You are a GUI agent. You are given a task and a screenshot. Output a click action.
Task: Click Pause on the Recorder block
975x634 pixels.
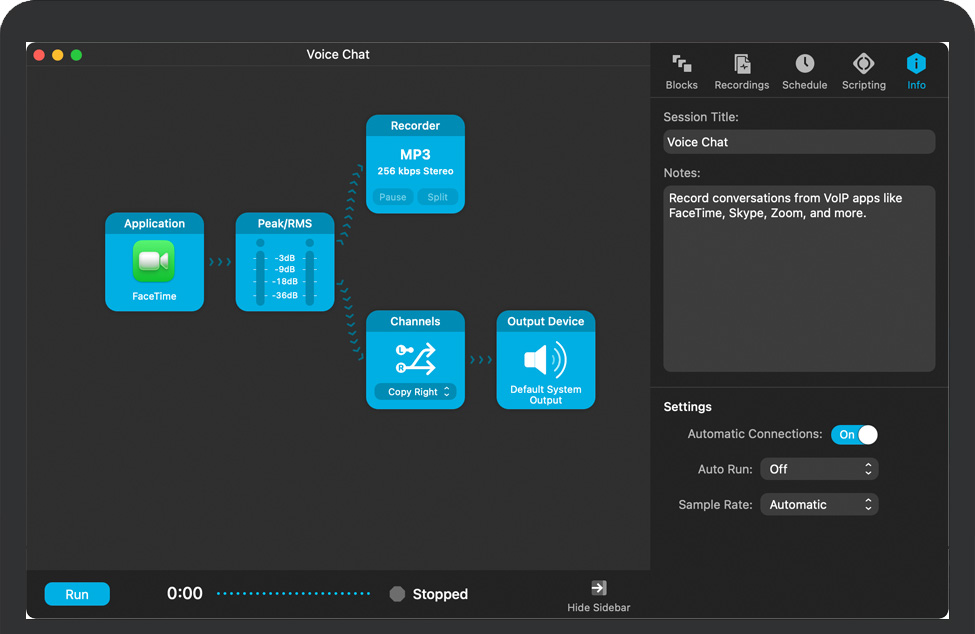[393, 197]
